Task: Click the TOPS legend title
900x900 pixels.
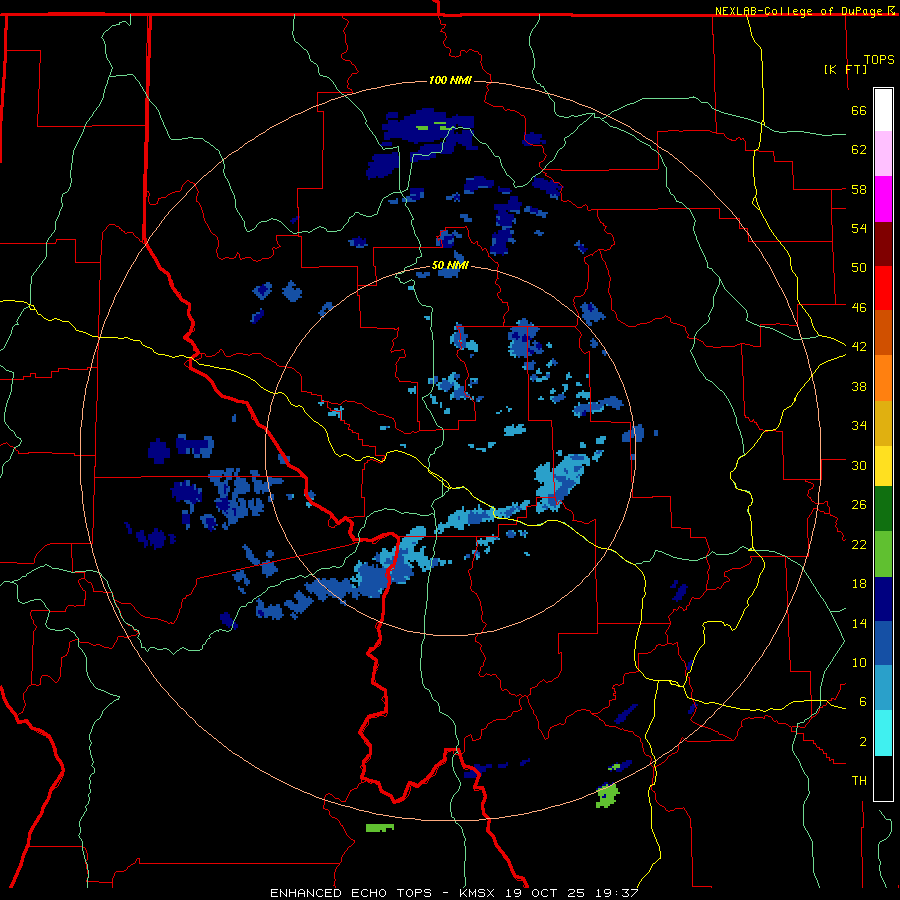Action: coord(879,60)
